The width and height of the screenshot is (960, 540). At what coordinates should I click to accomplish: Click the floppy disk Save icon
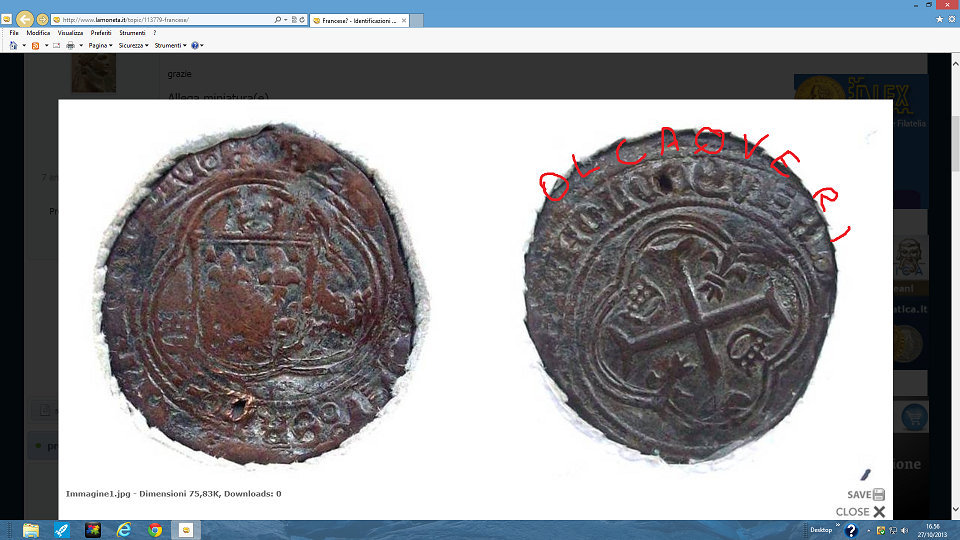point(879,495)
